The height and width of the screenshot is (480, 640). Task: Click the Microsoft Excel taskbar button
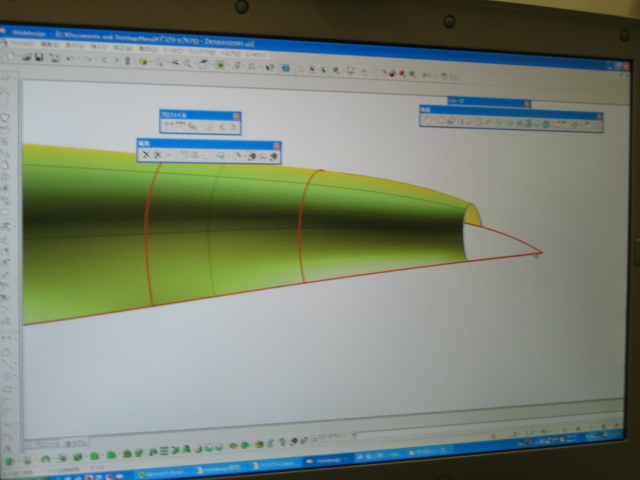(164, 473)
